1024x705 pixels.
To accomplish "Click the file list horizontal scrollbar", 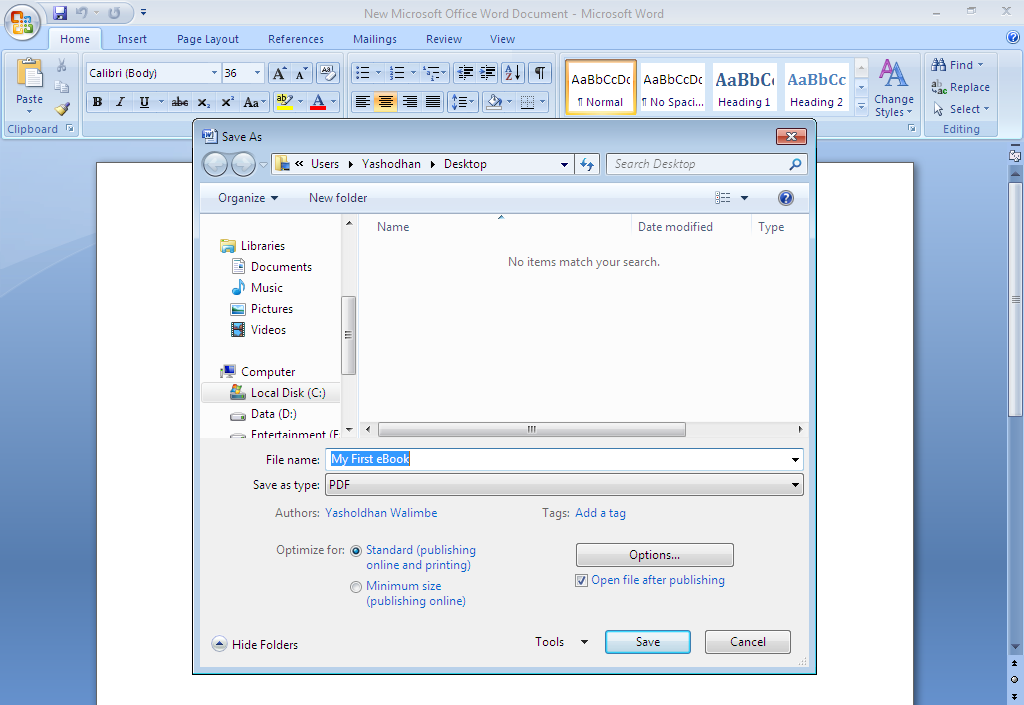I will 532,430.
